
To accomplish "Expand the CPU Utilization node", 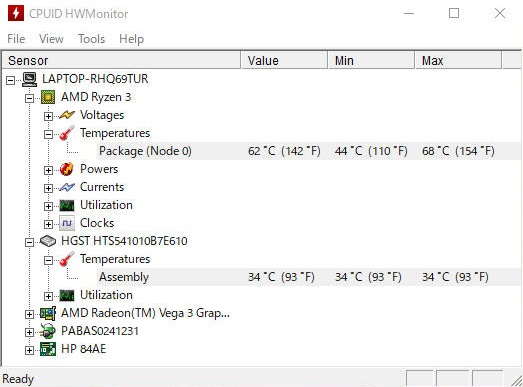I will pos(48,206).
